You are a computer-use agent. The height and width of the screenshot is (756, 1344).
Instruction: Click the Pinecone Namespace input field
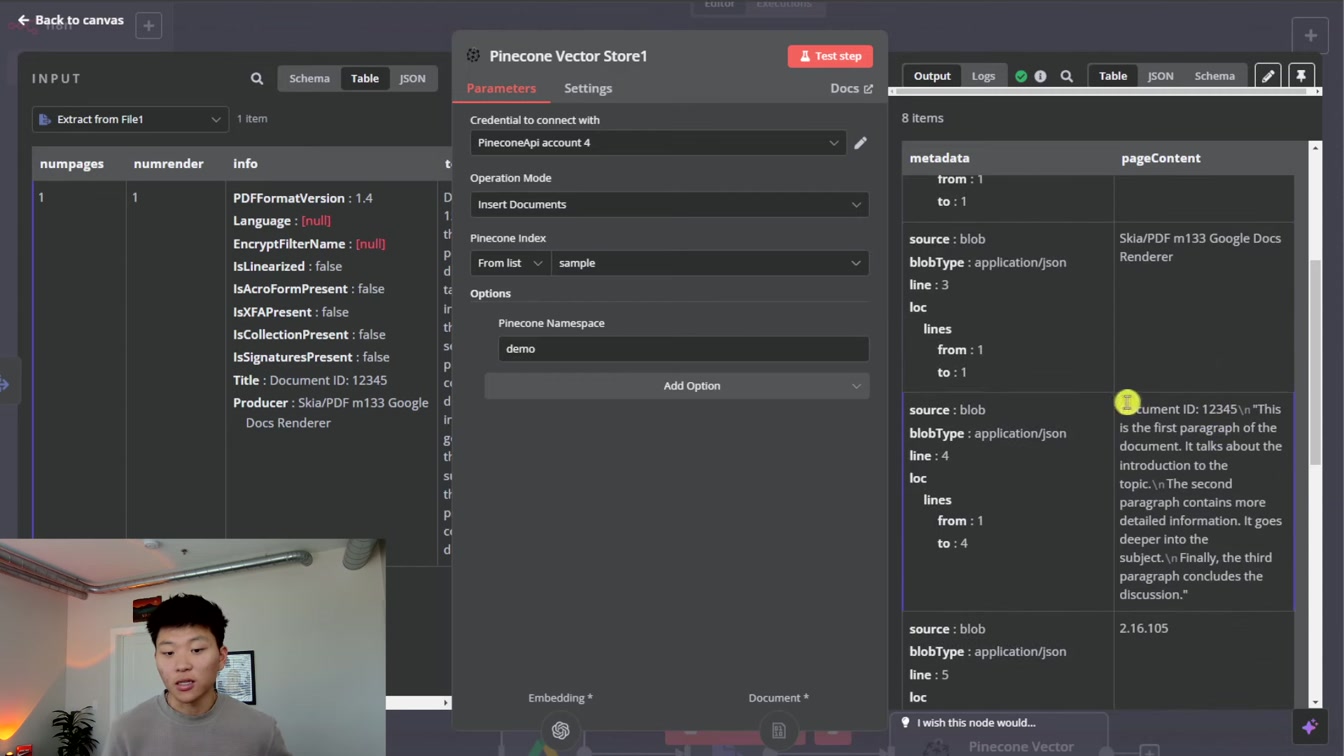(x=683, y=349)
